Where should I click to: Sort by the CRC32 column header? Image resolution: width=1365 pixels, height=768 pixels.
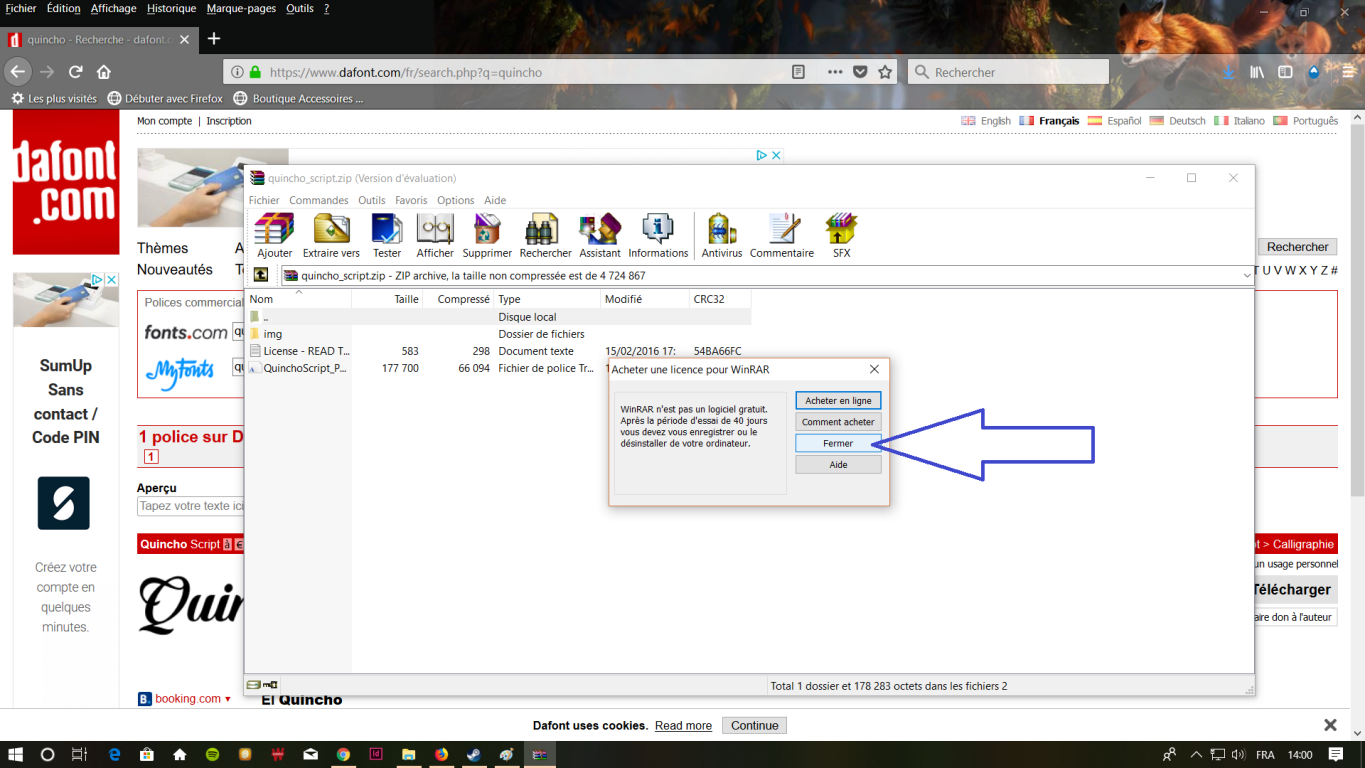720,299
